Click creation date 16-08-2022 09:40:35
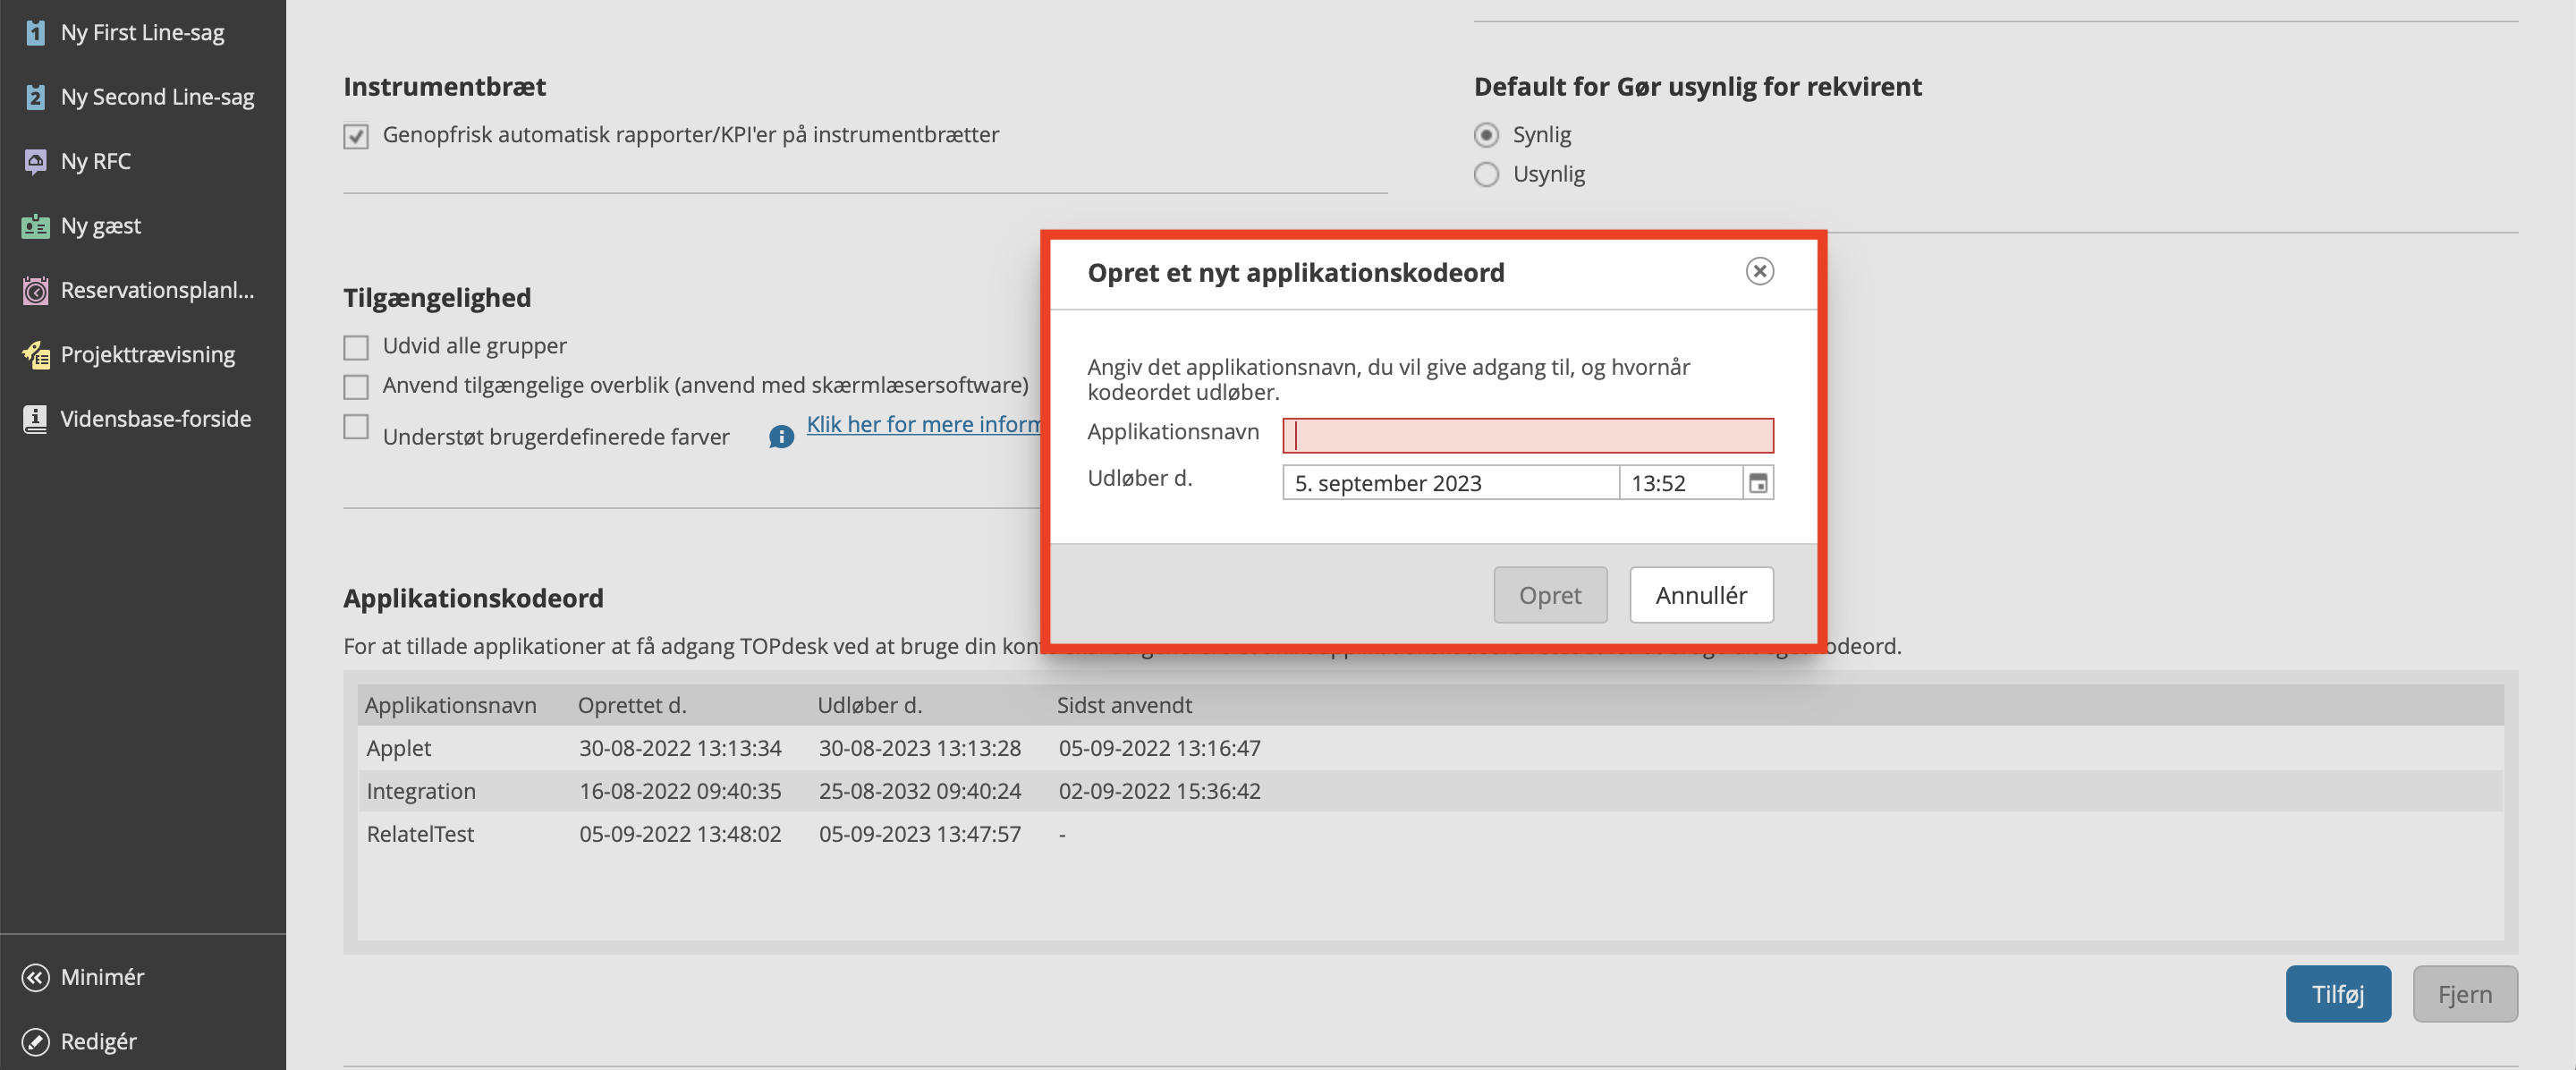The width and height of the screenshot is (2576, 1070). click(680, 791)
